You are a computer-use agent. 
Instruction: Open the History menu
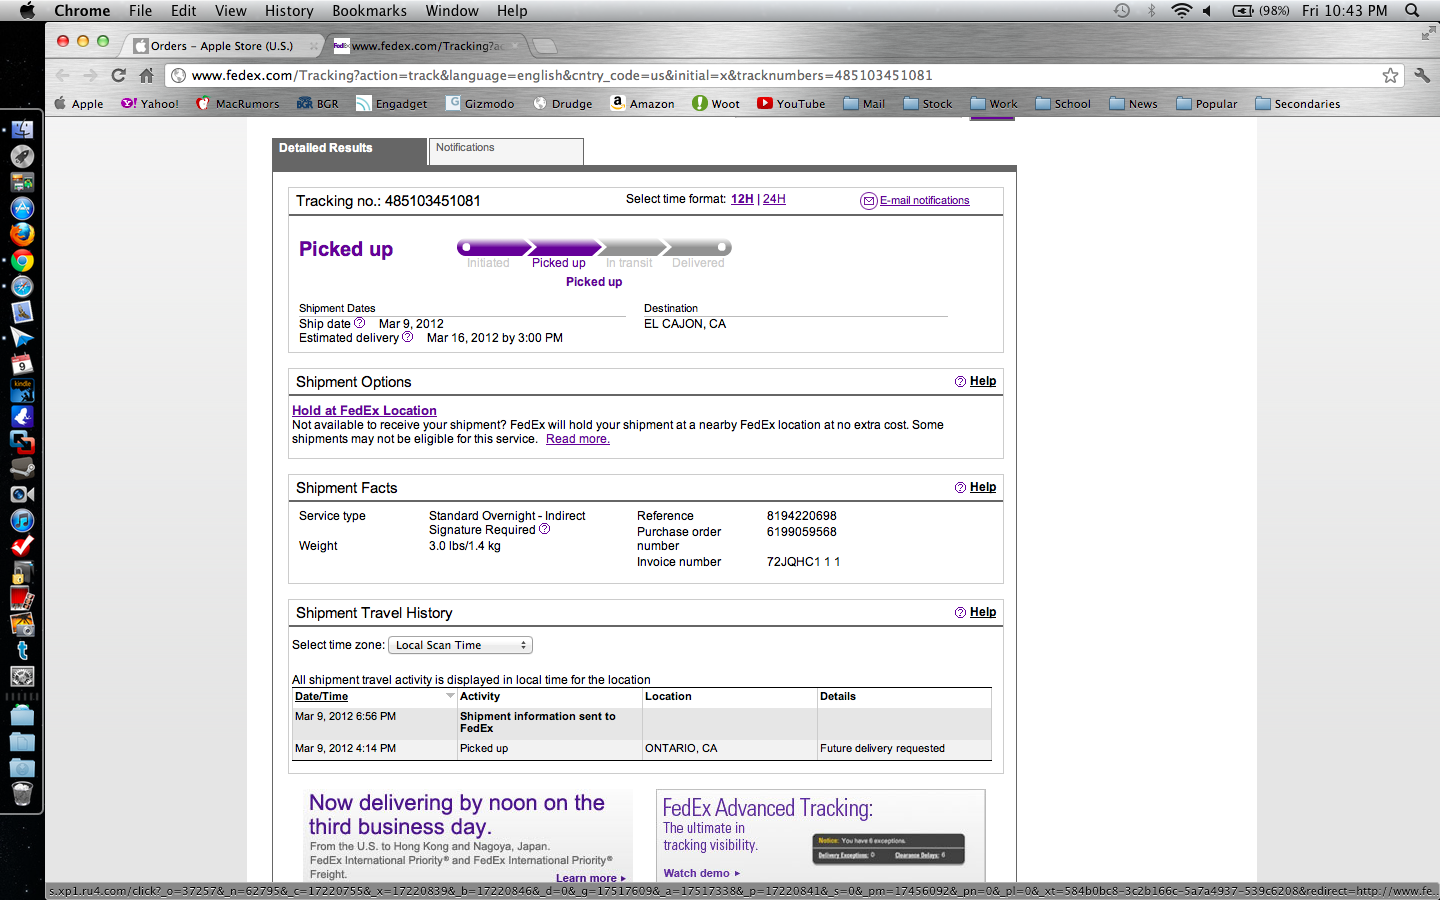(x=289, y=10)
